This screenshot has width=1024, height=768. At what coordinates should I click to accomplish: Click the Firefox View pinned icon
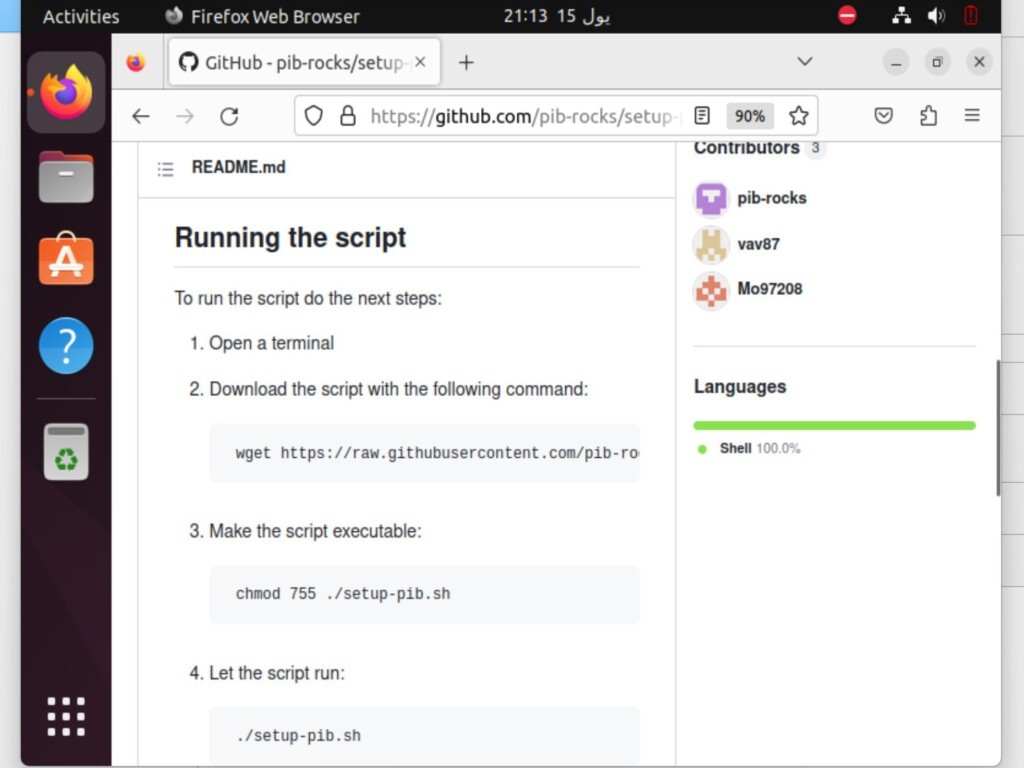[136, 63]
